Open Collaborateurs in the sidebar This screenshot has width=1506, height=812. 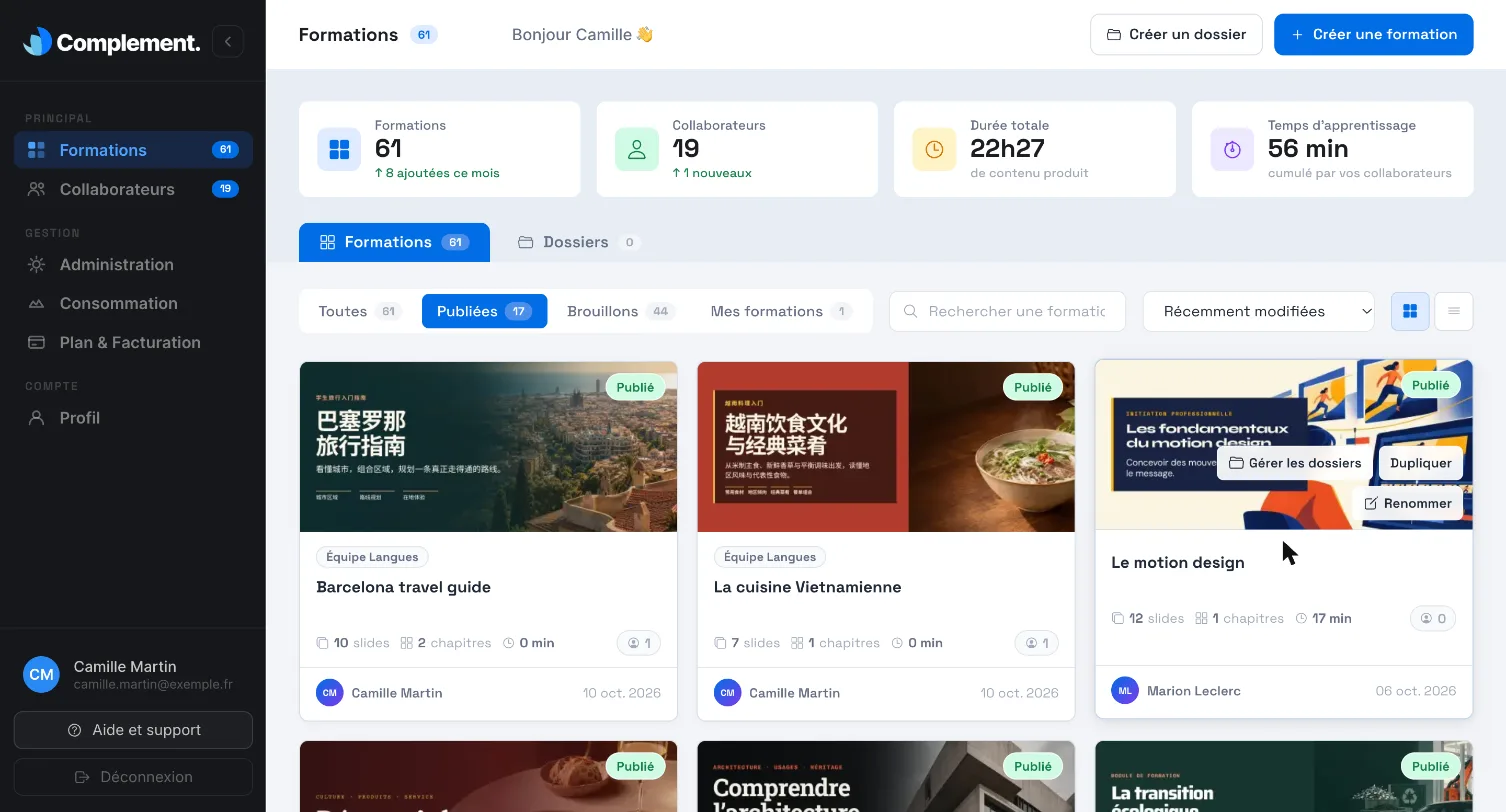click(x=133, y=189)
